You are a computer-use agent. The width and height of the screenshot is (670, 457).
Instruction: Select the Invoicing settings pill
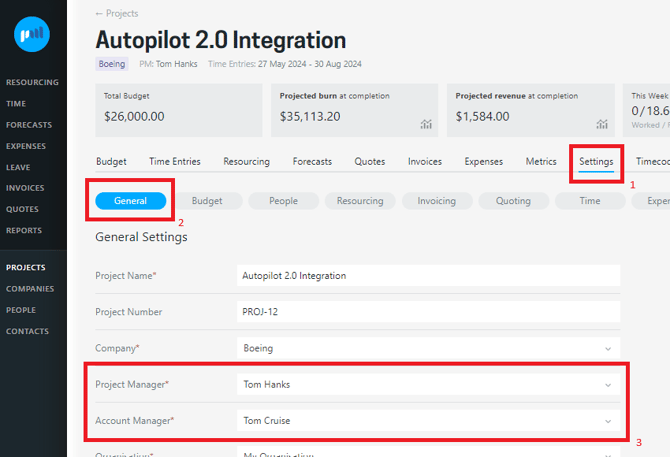point(437,201)
